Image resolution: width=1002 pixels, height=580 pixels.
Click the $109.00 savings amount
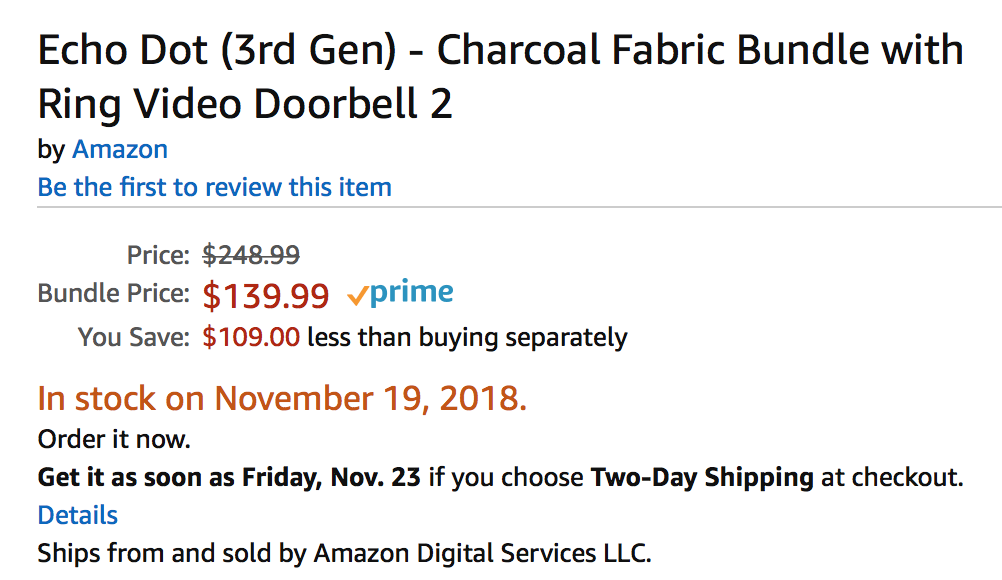pyautogui.click(x=251, y=337)
